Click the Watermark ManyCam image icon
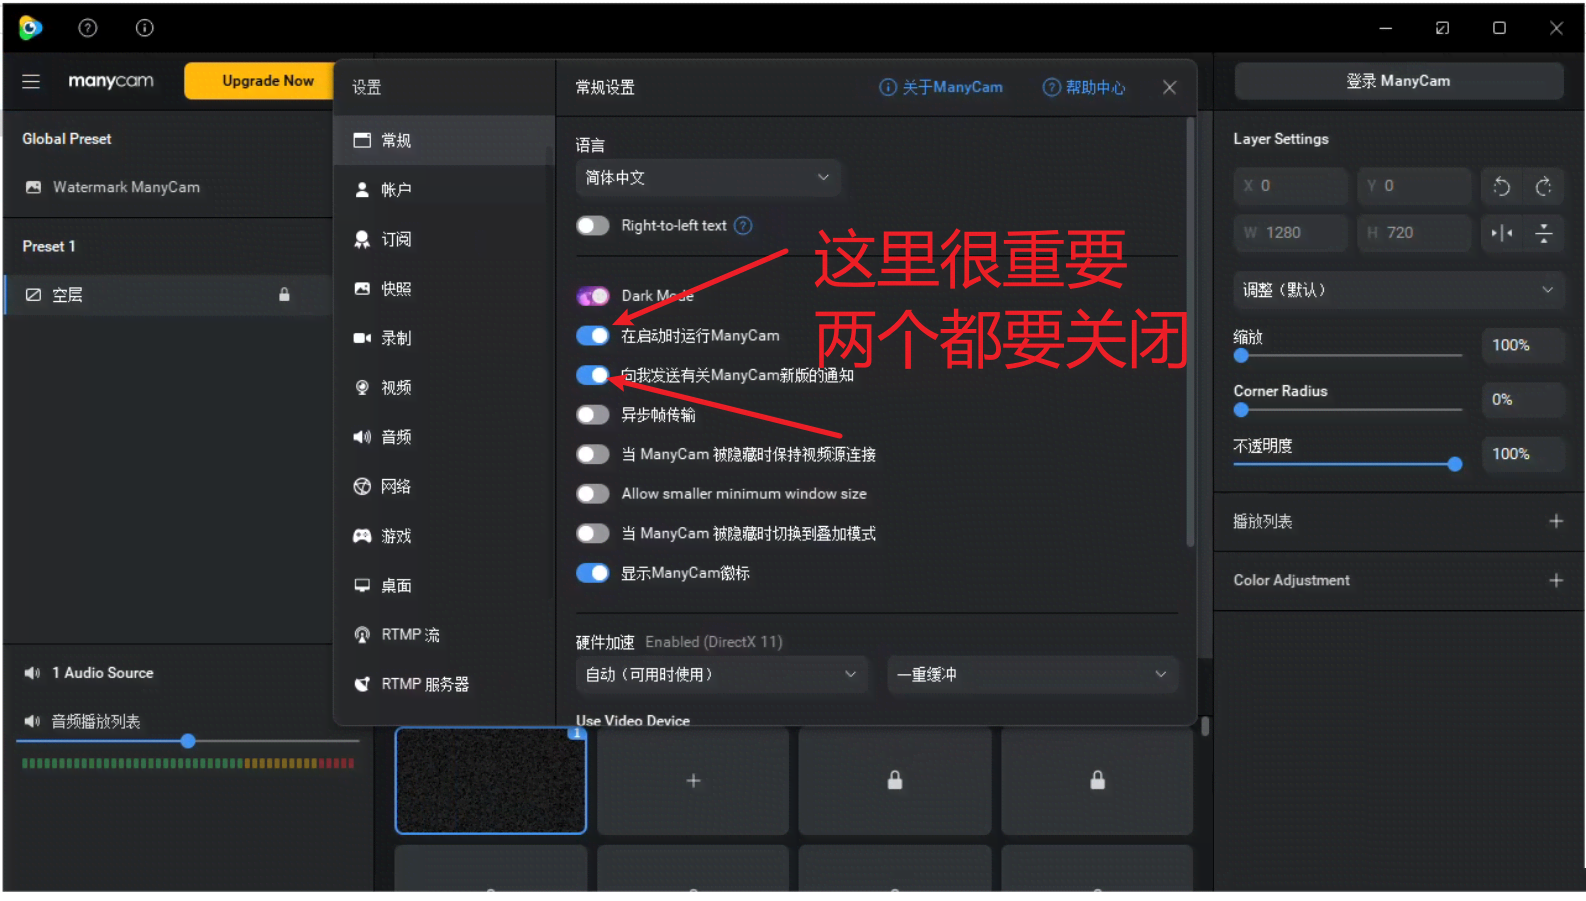The width and height of the screenshot is (1586, 901). click(x=33, y=187)
